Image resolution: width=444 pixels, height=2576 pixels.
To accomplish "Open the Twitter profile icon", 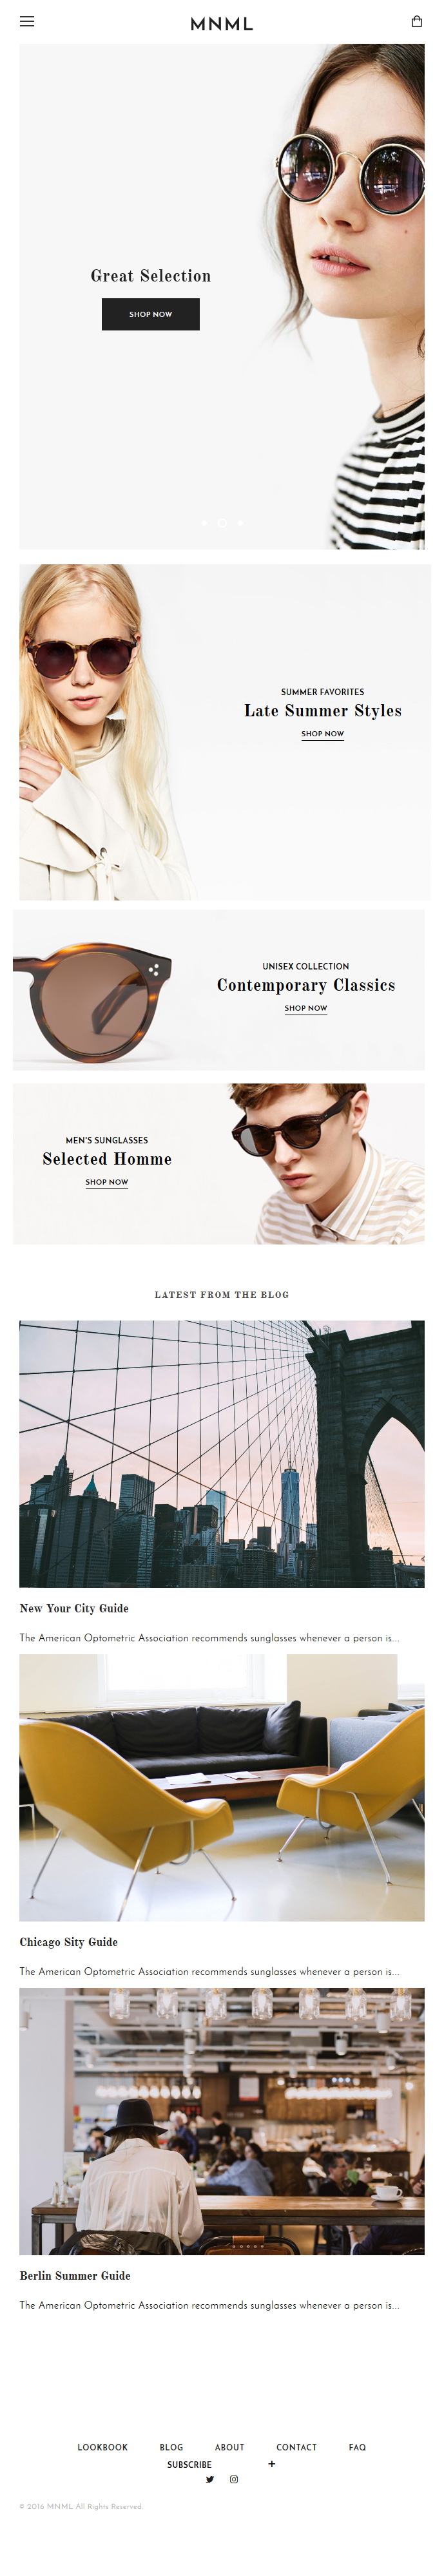I will (210, 2479).
